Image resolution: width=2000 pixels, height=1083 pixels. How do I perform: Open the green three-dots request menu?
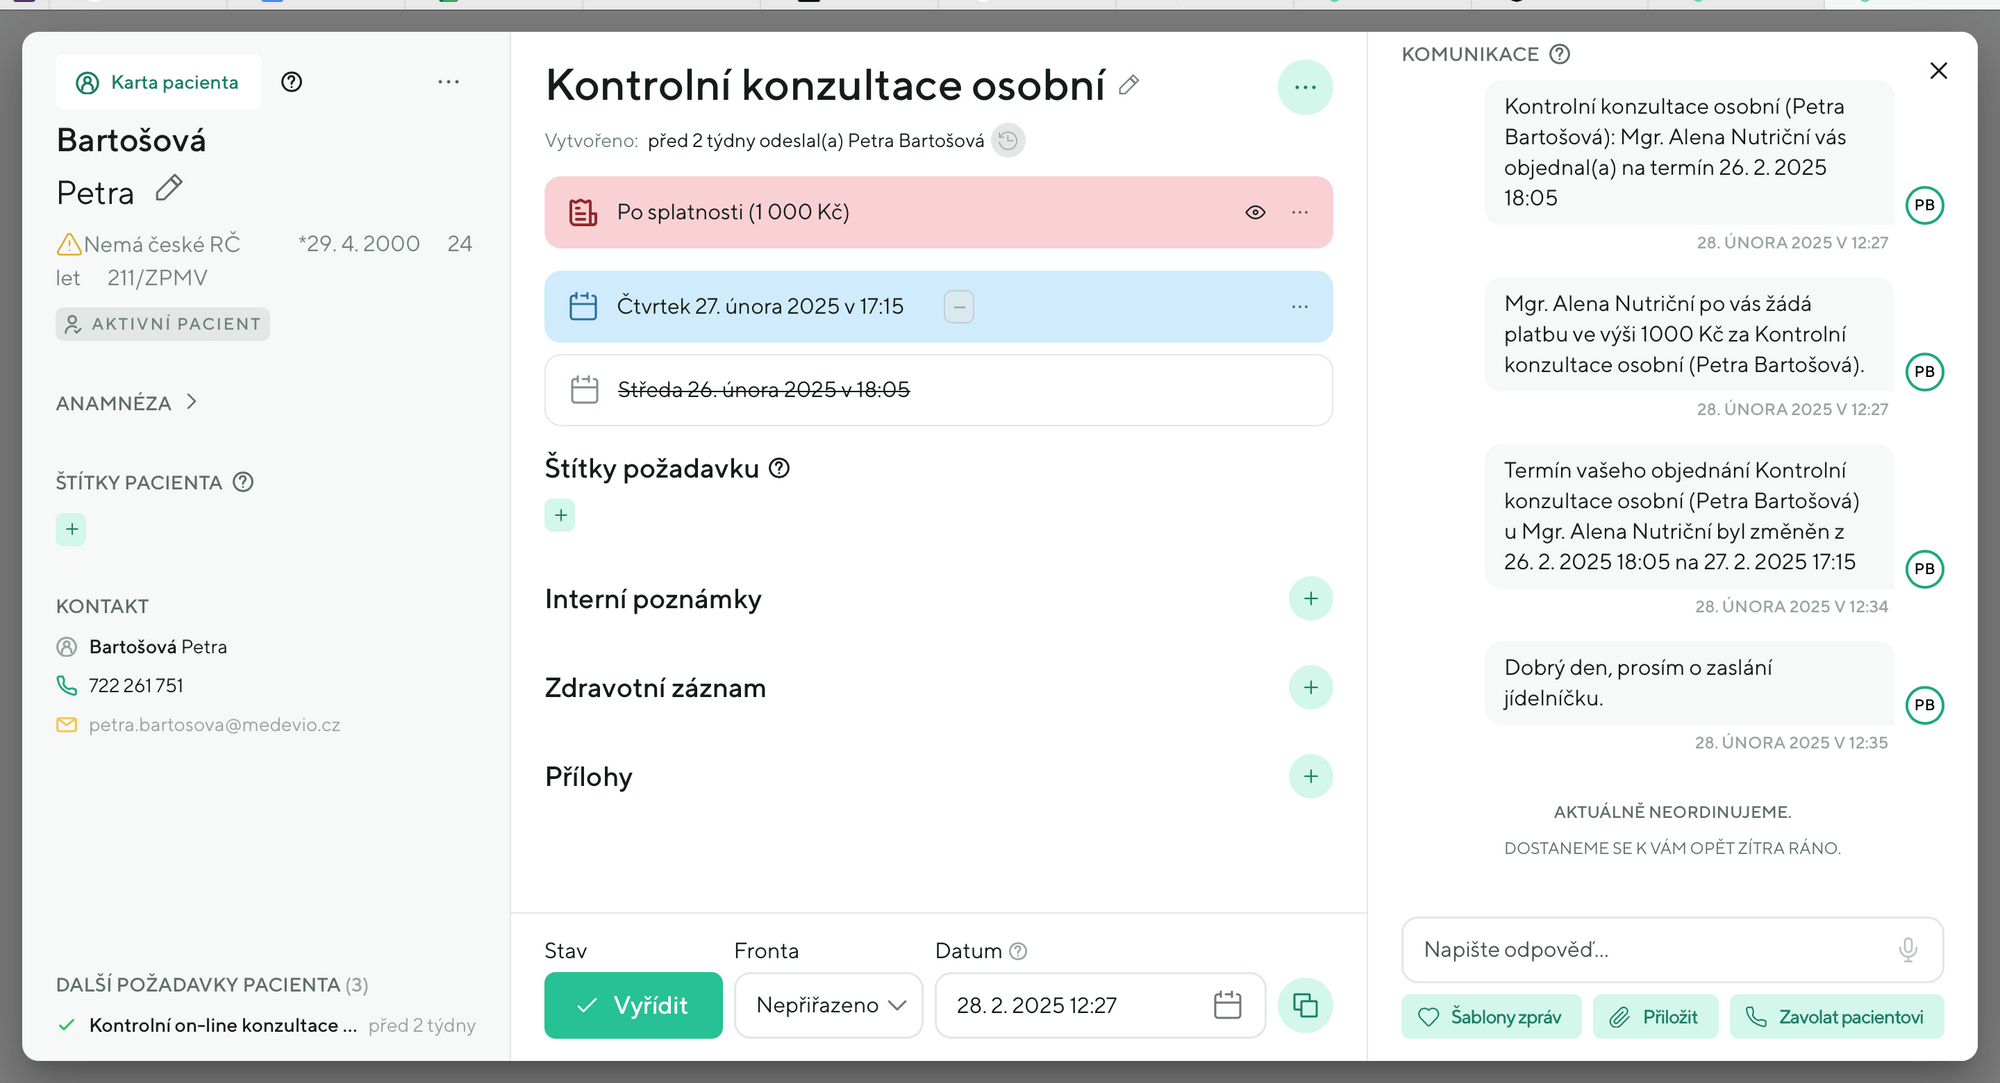click(1305, 88)
